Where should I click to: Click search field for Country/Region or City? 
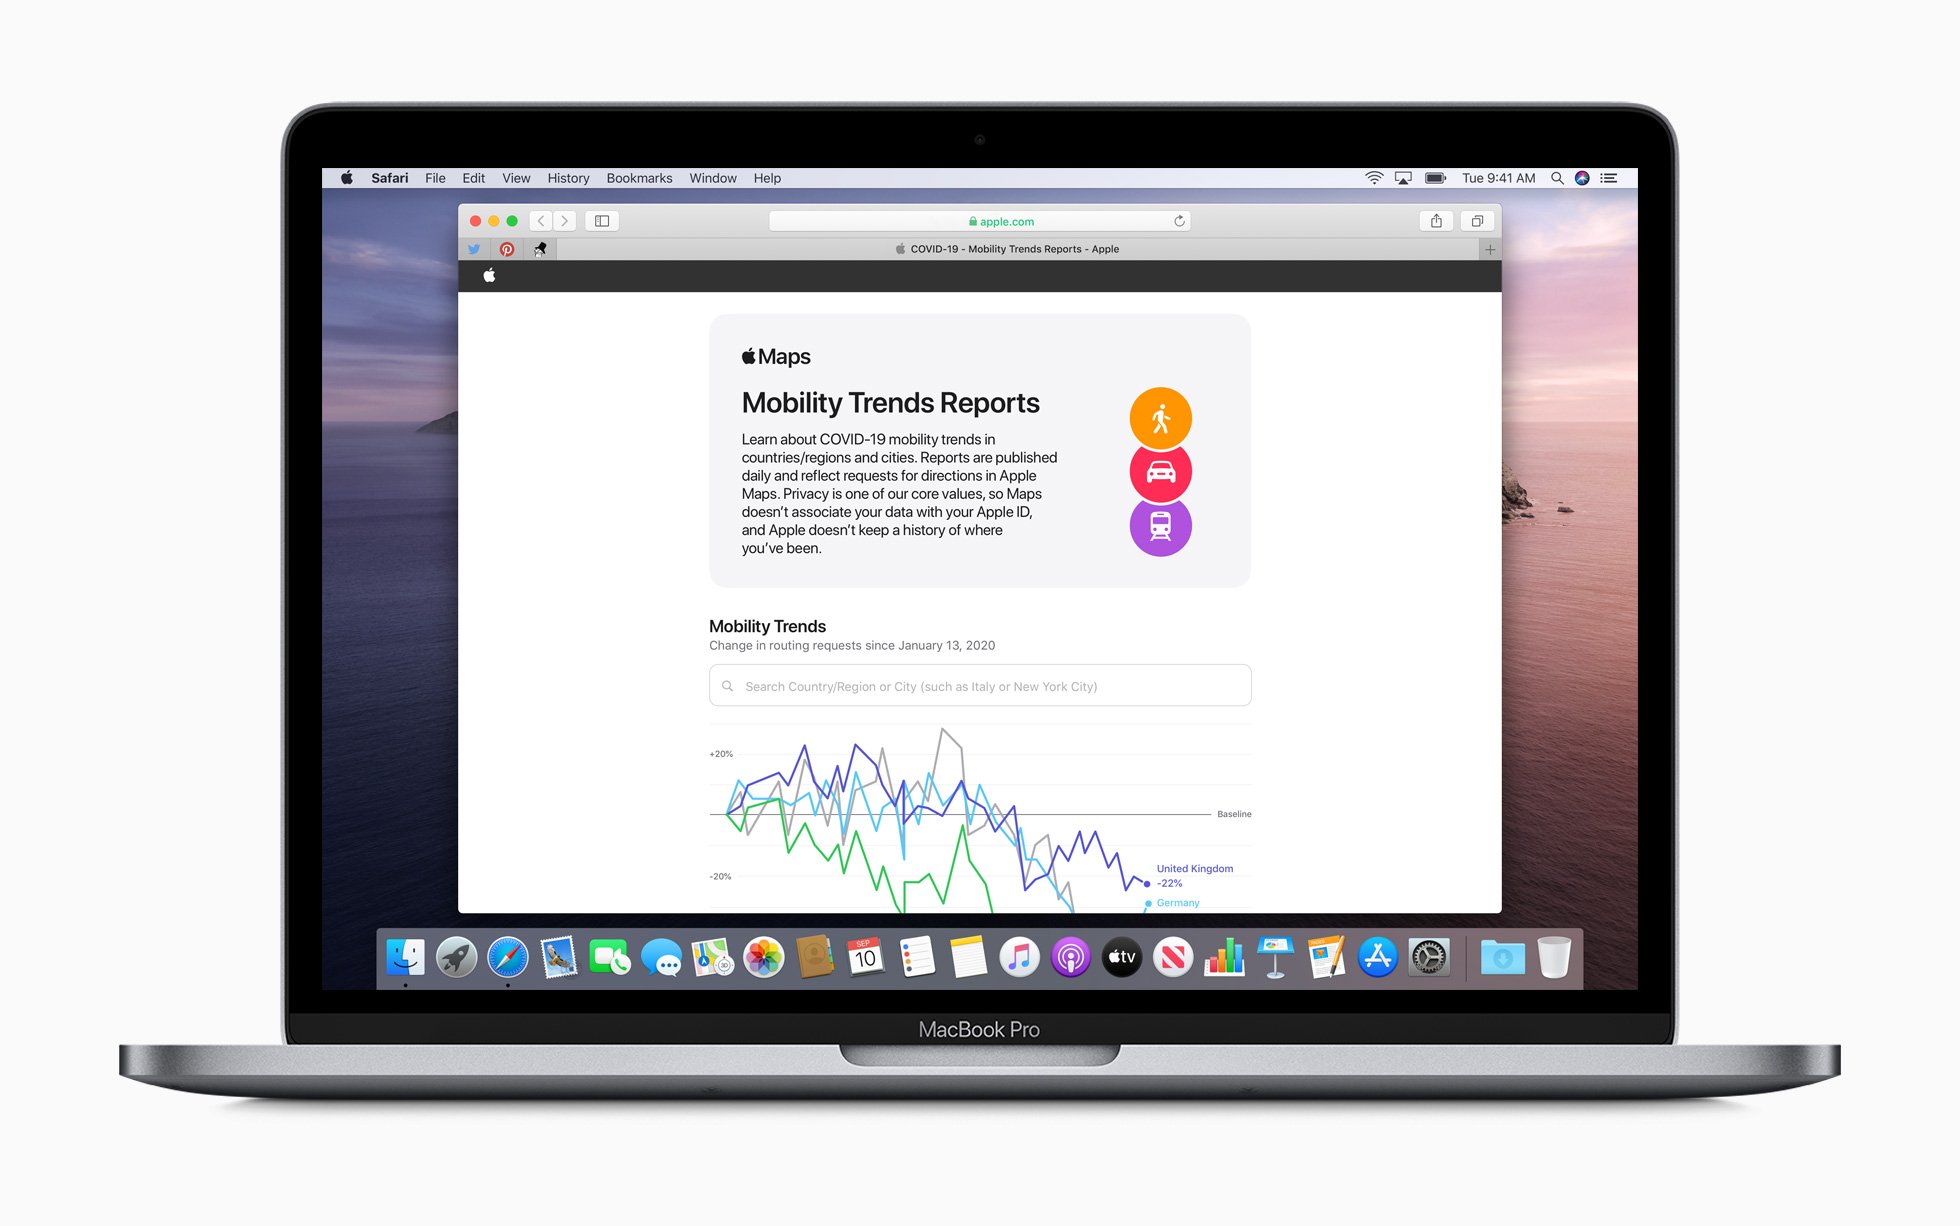(979, 686)
